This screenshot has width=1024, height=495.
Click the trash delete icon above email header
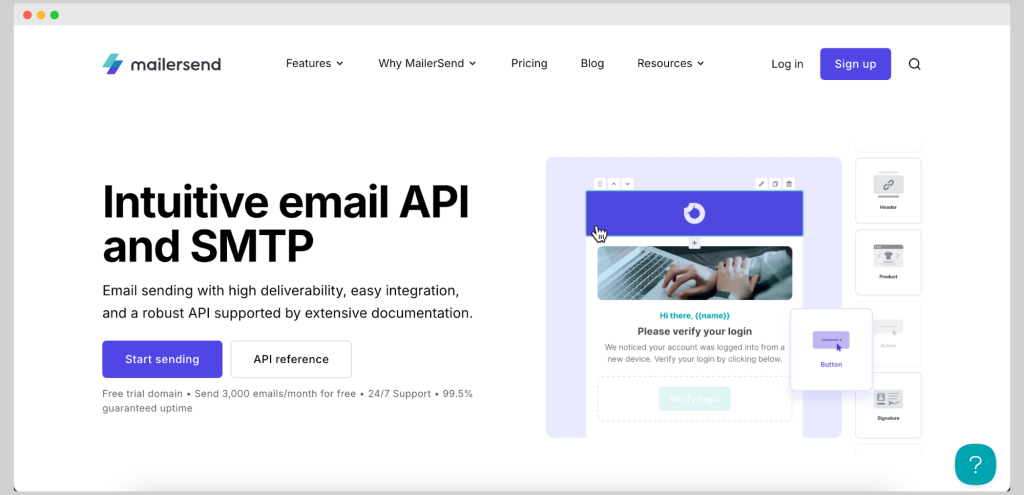pos(789,184)
